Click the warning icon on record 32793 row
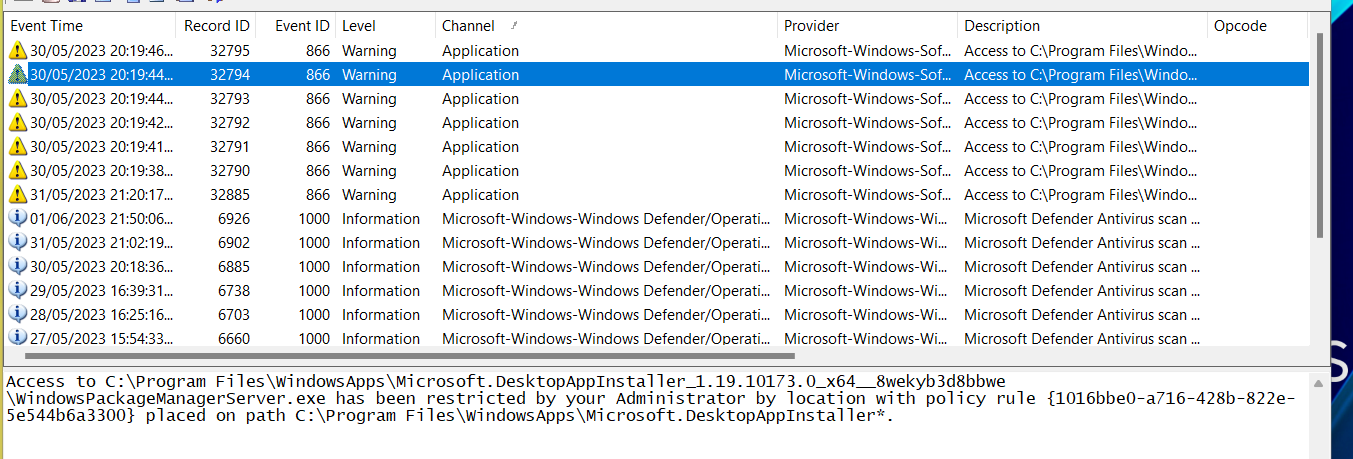Image resolution: width=1353 pixels, height=459 pixels. (18, 99)
